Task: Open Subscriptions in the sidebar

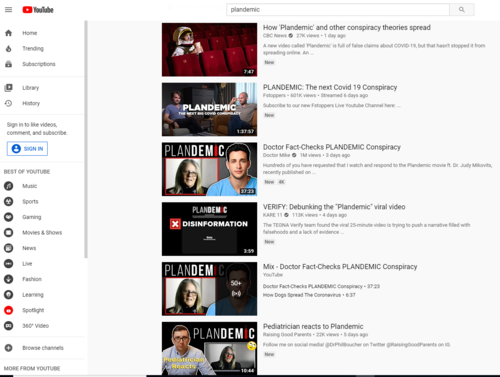Action: click(39, 64)
